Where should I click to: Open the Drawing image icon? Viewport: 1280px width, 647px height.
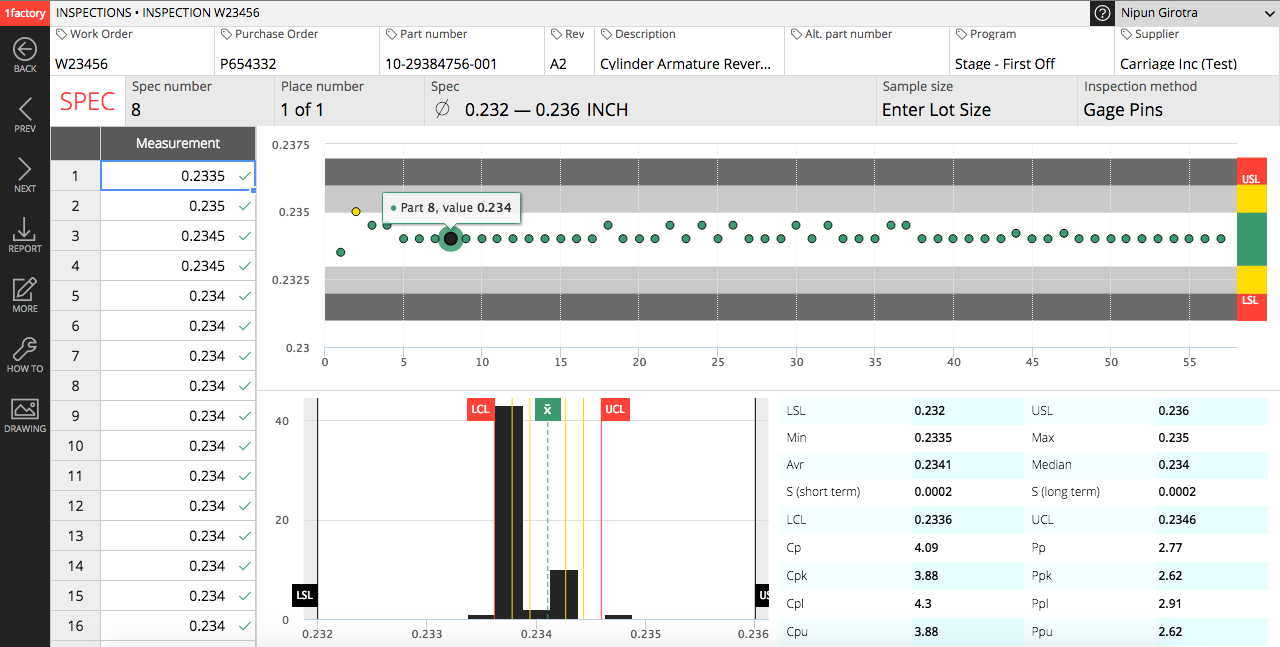[x=25, y=410]
